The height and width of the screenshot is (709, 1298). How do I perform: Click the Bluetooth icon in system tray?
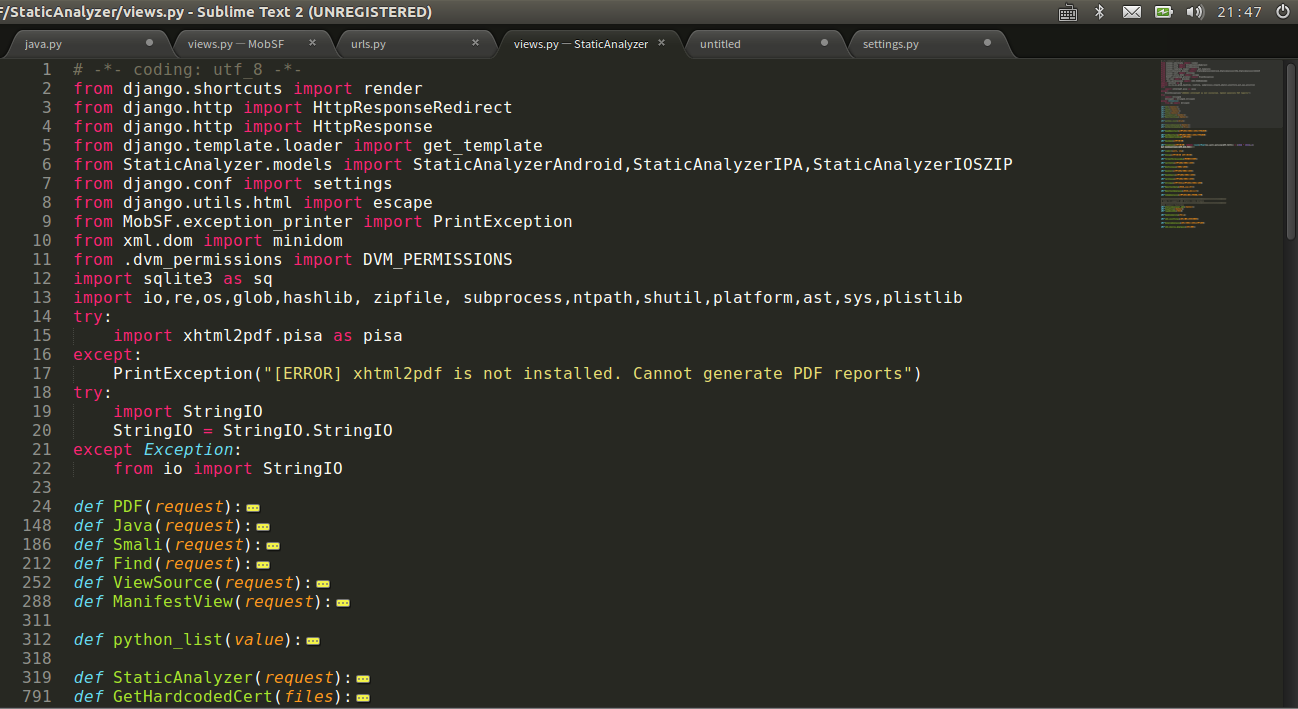click(x=1099, y=12)
